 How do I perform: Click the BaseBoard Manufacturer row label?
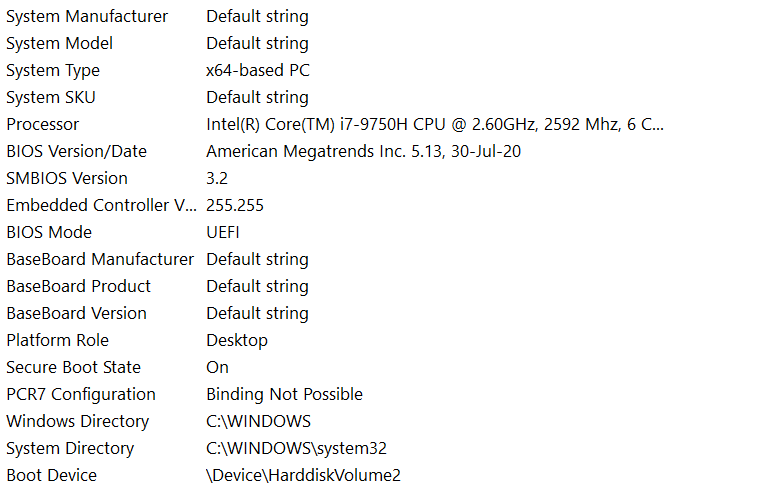100,259
